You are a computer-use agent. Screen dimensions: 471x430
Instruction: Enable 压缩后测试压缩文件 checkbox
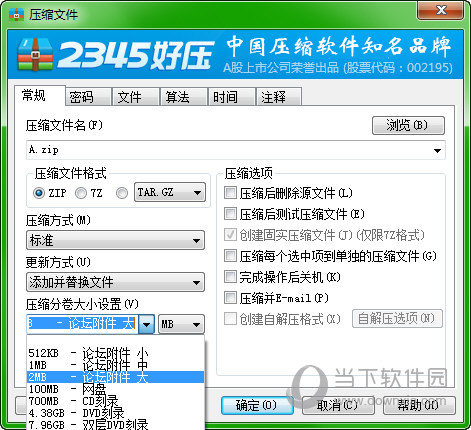pyautogui.click(x=230, y=214)
